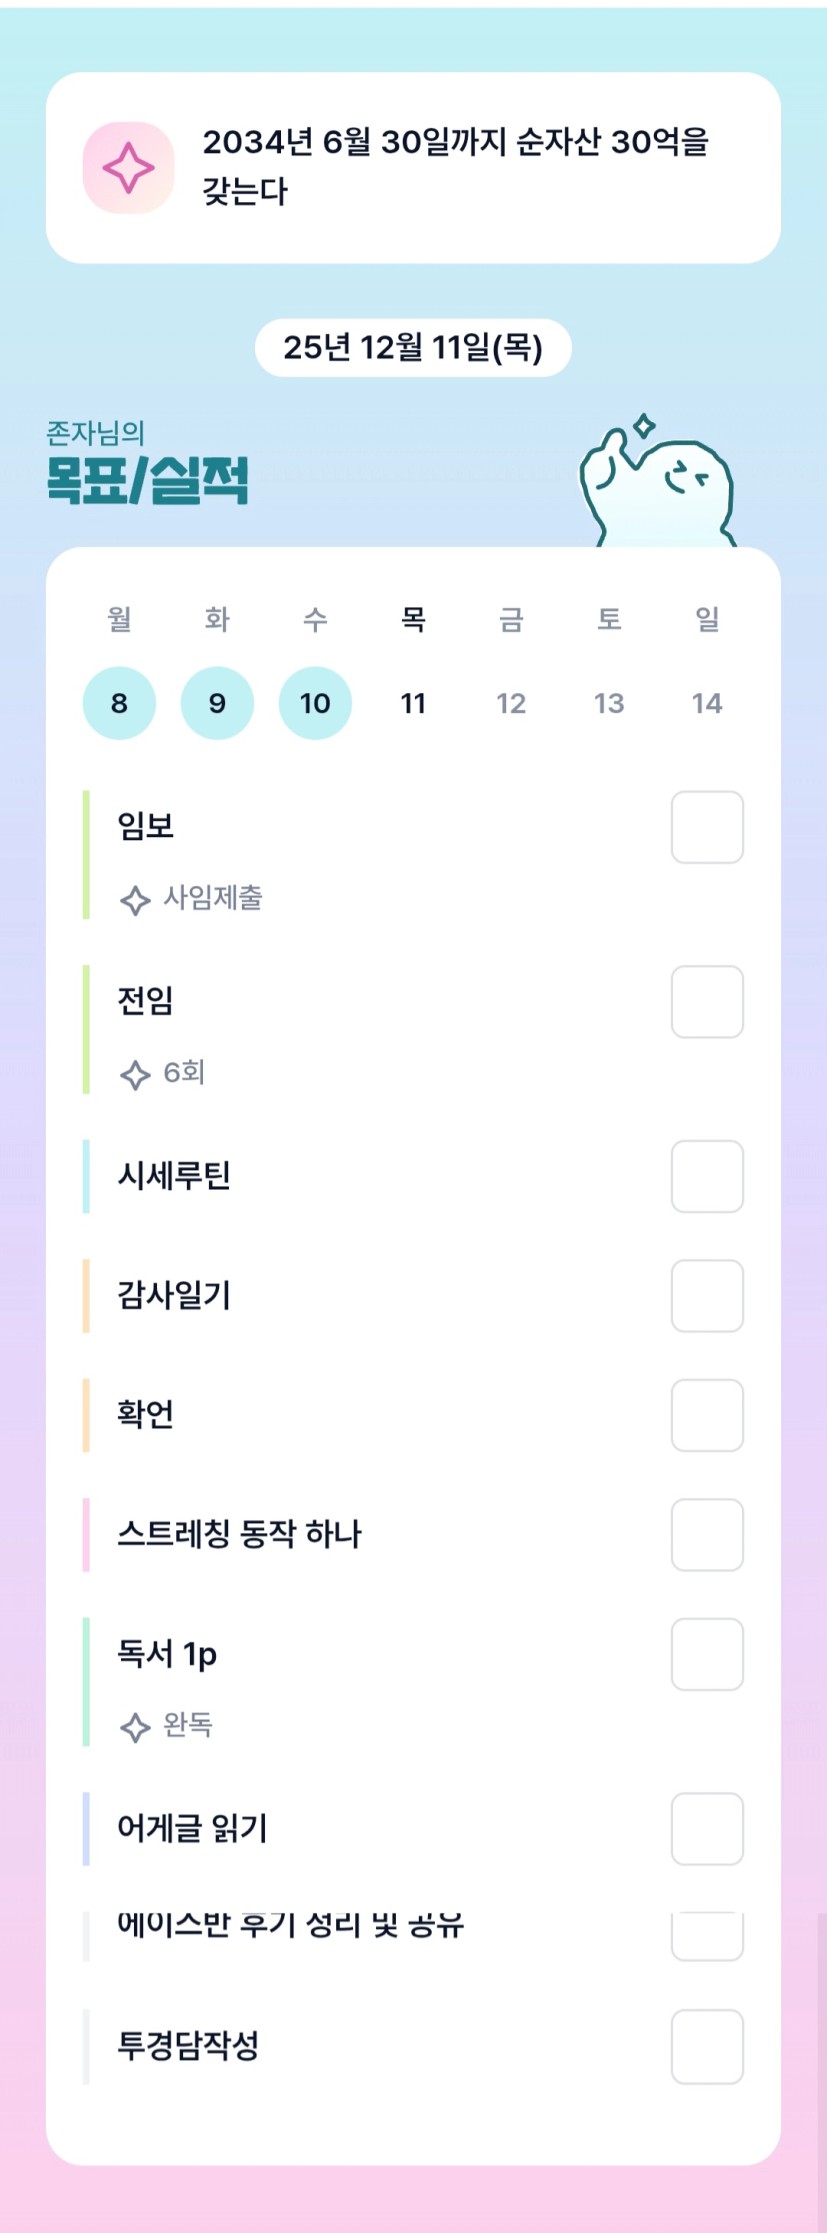Screen dimensions: 827x2233
Task: Tap the green color bar beside 임보
Action: (x=86, y=854)
